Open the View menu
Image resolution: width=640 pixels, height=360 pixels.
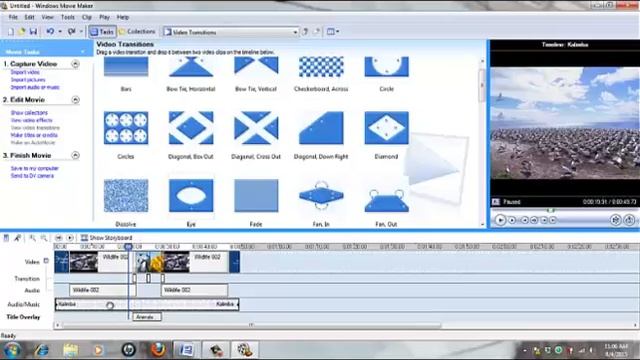[x=47, y=17]
